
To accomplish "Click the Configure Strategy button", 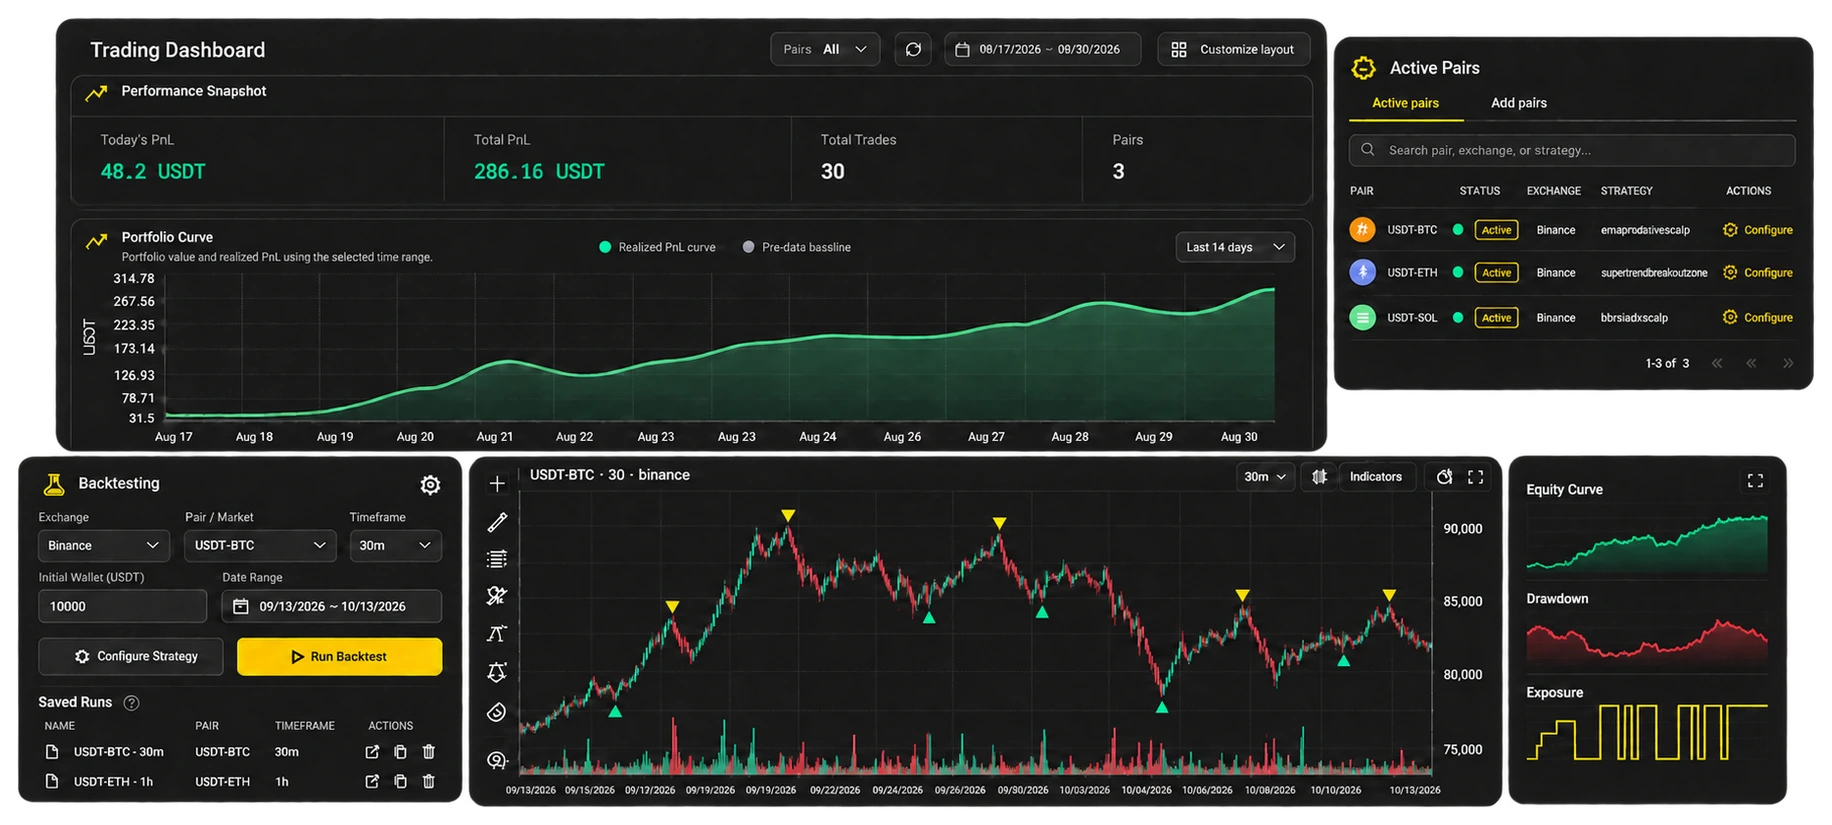I will click(x=131, y=657).
